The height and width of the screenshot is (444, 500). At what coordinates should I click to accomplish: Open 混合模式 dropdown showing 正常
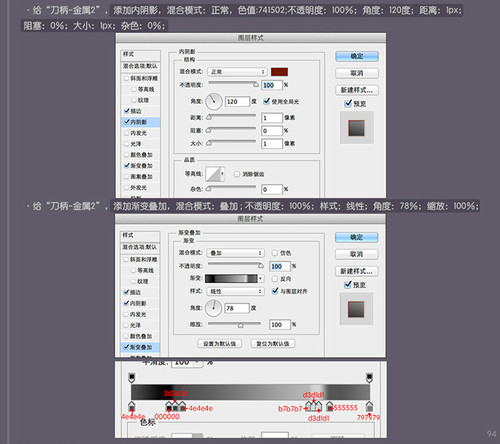tap(237, 72)
